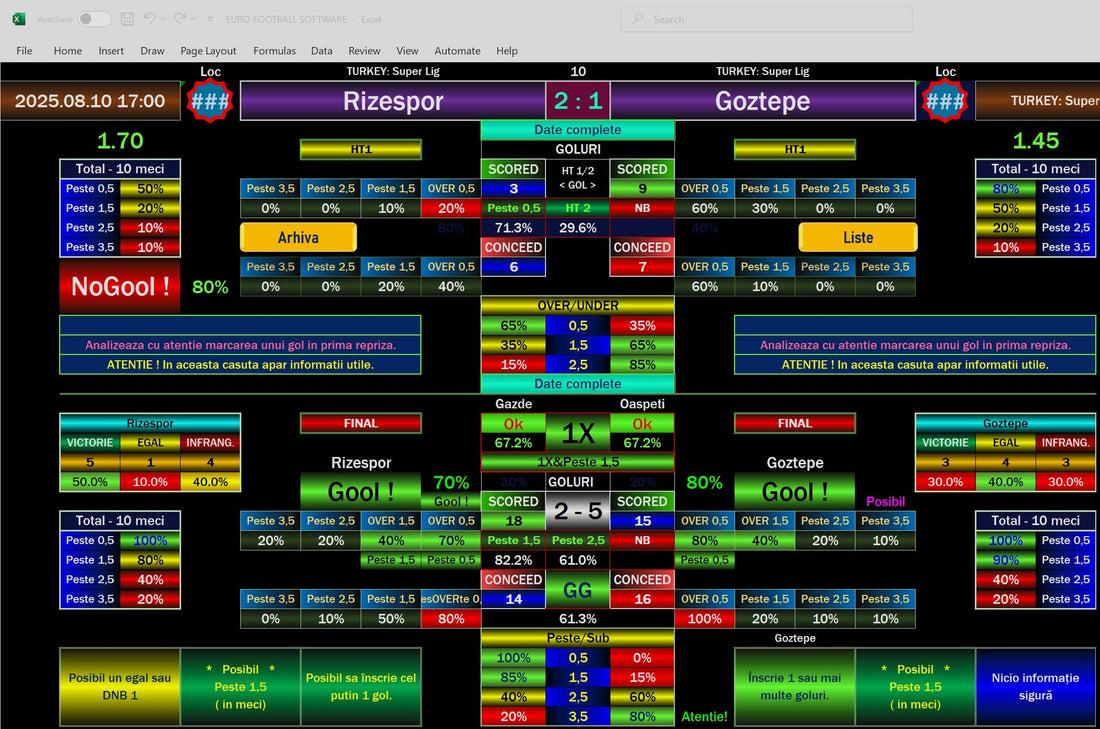Click the Save icon in quick access toolbar
The image size is (1100, 729).
coord(127,19)
